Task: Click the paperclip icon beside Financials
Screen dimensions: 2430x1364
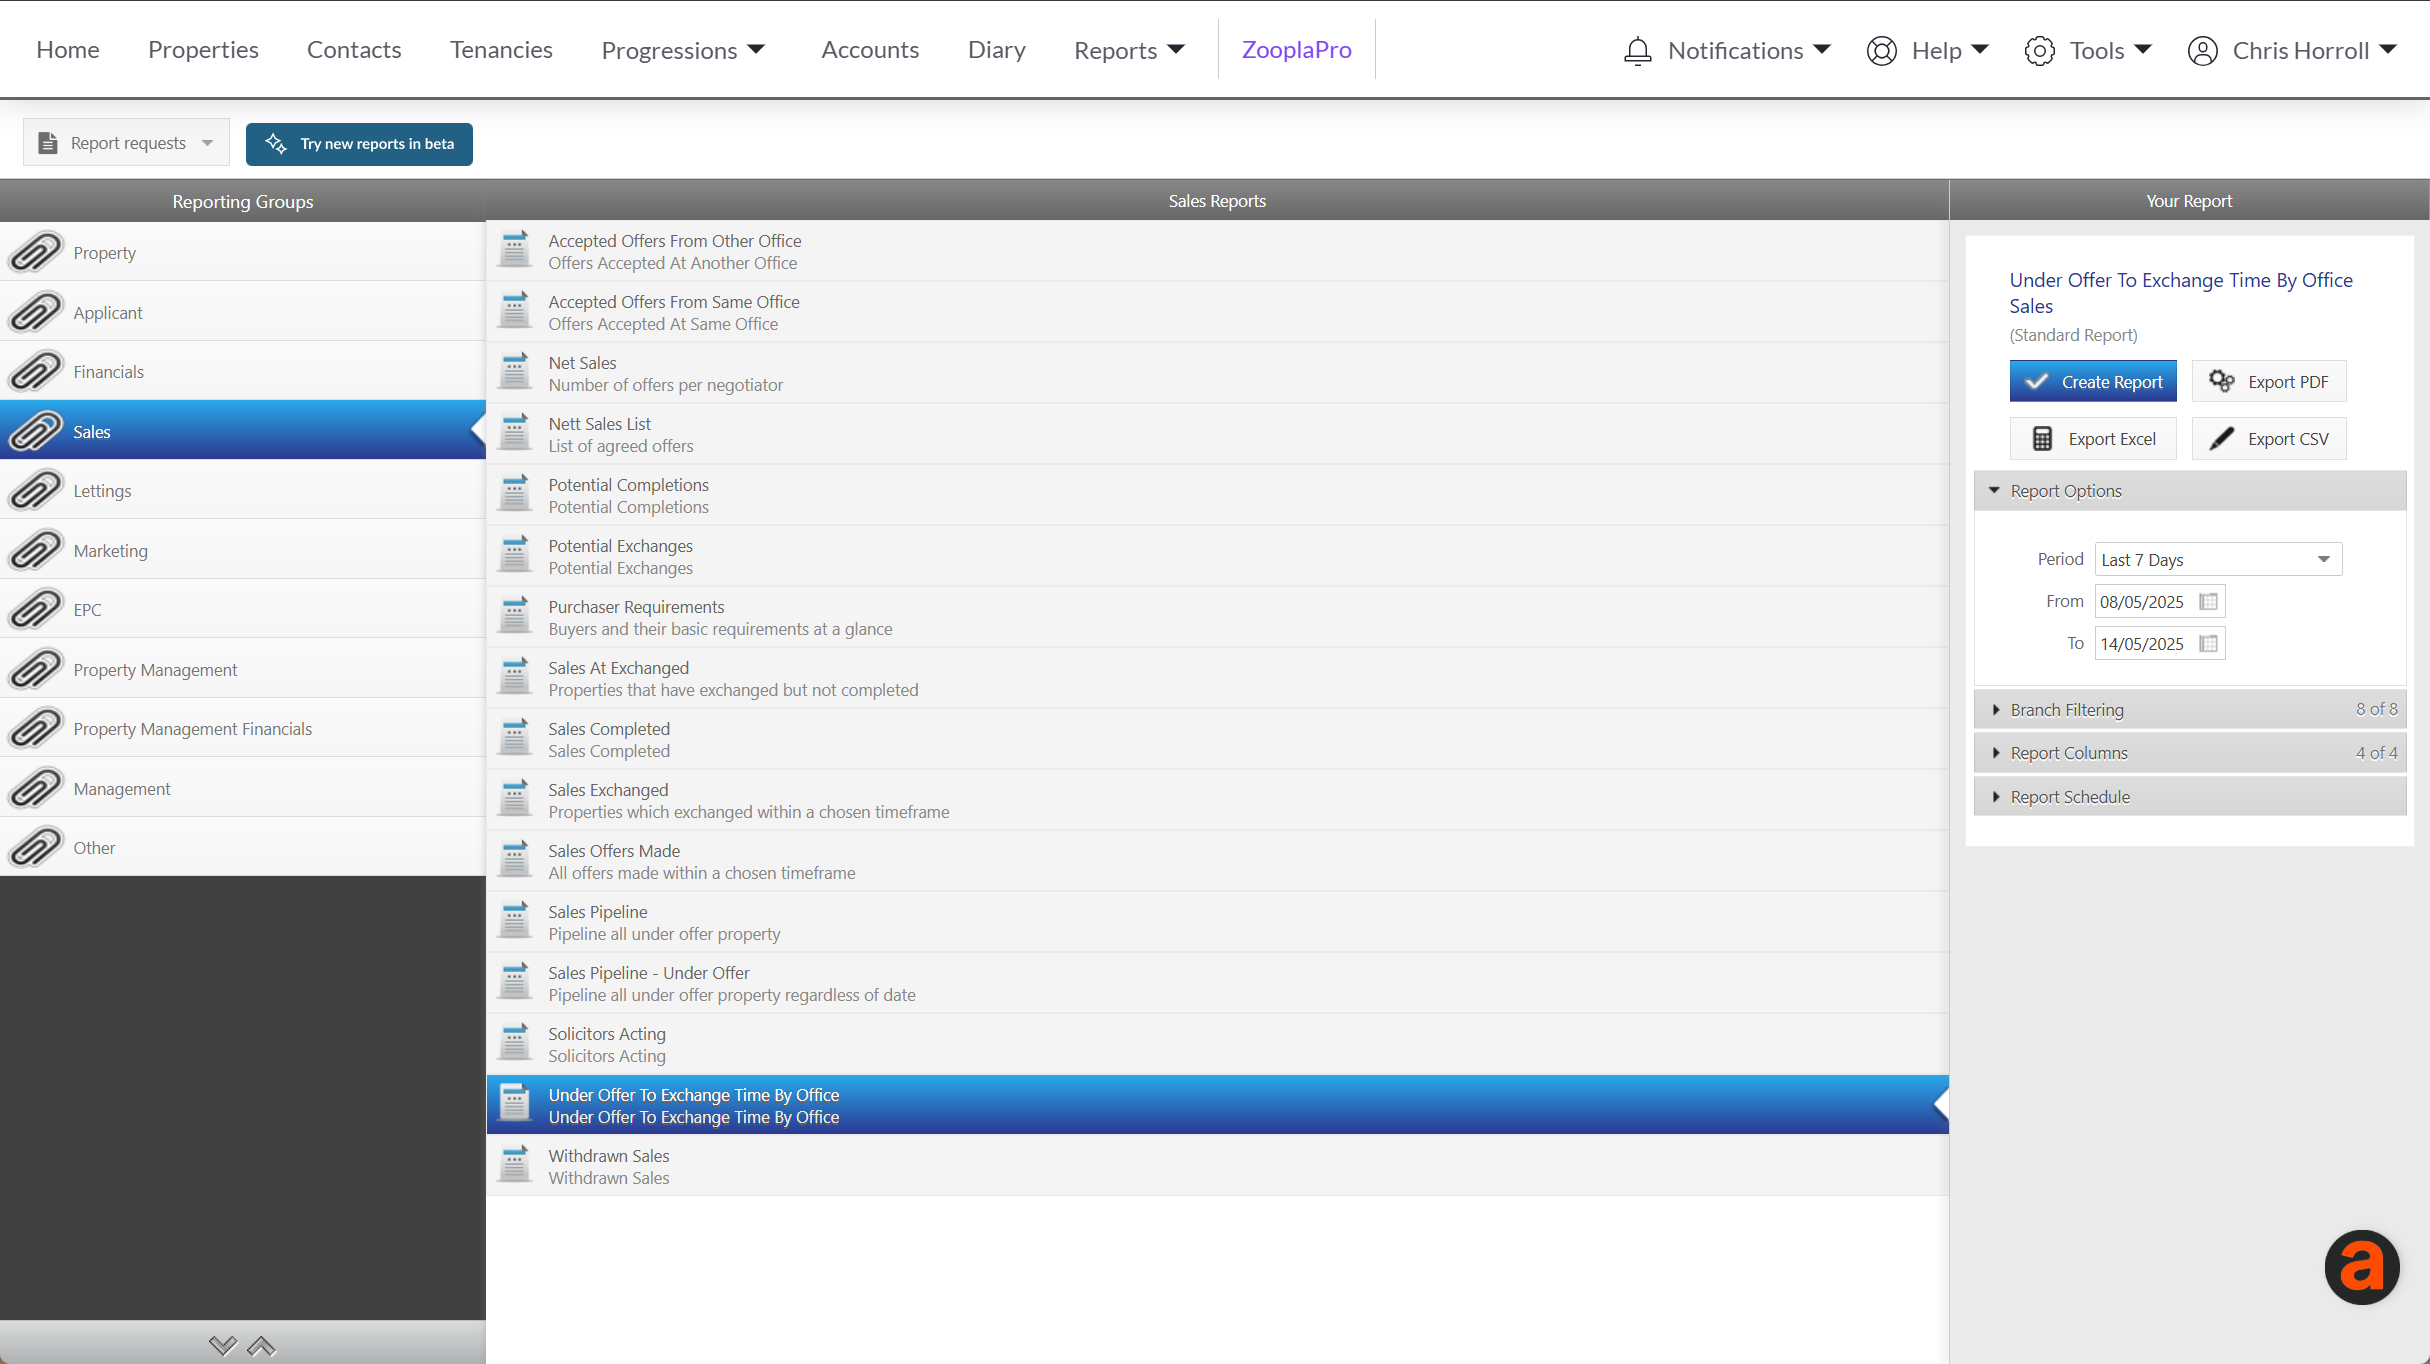Action: click(x=36, y=371)
